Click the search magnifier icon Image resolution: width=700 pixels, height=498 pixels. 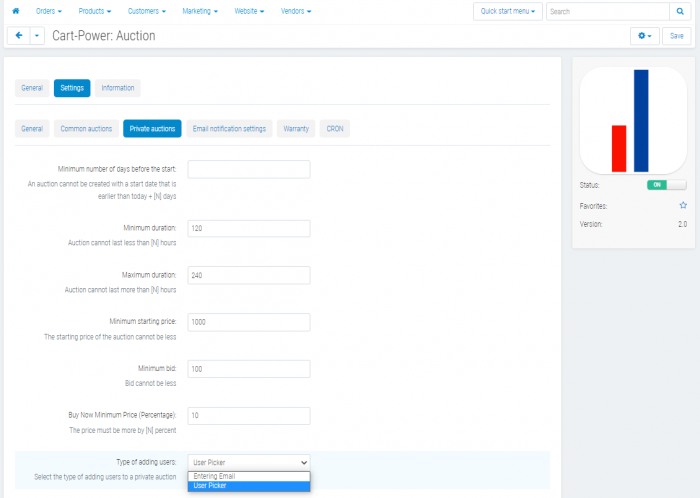(680, 11)
